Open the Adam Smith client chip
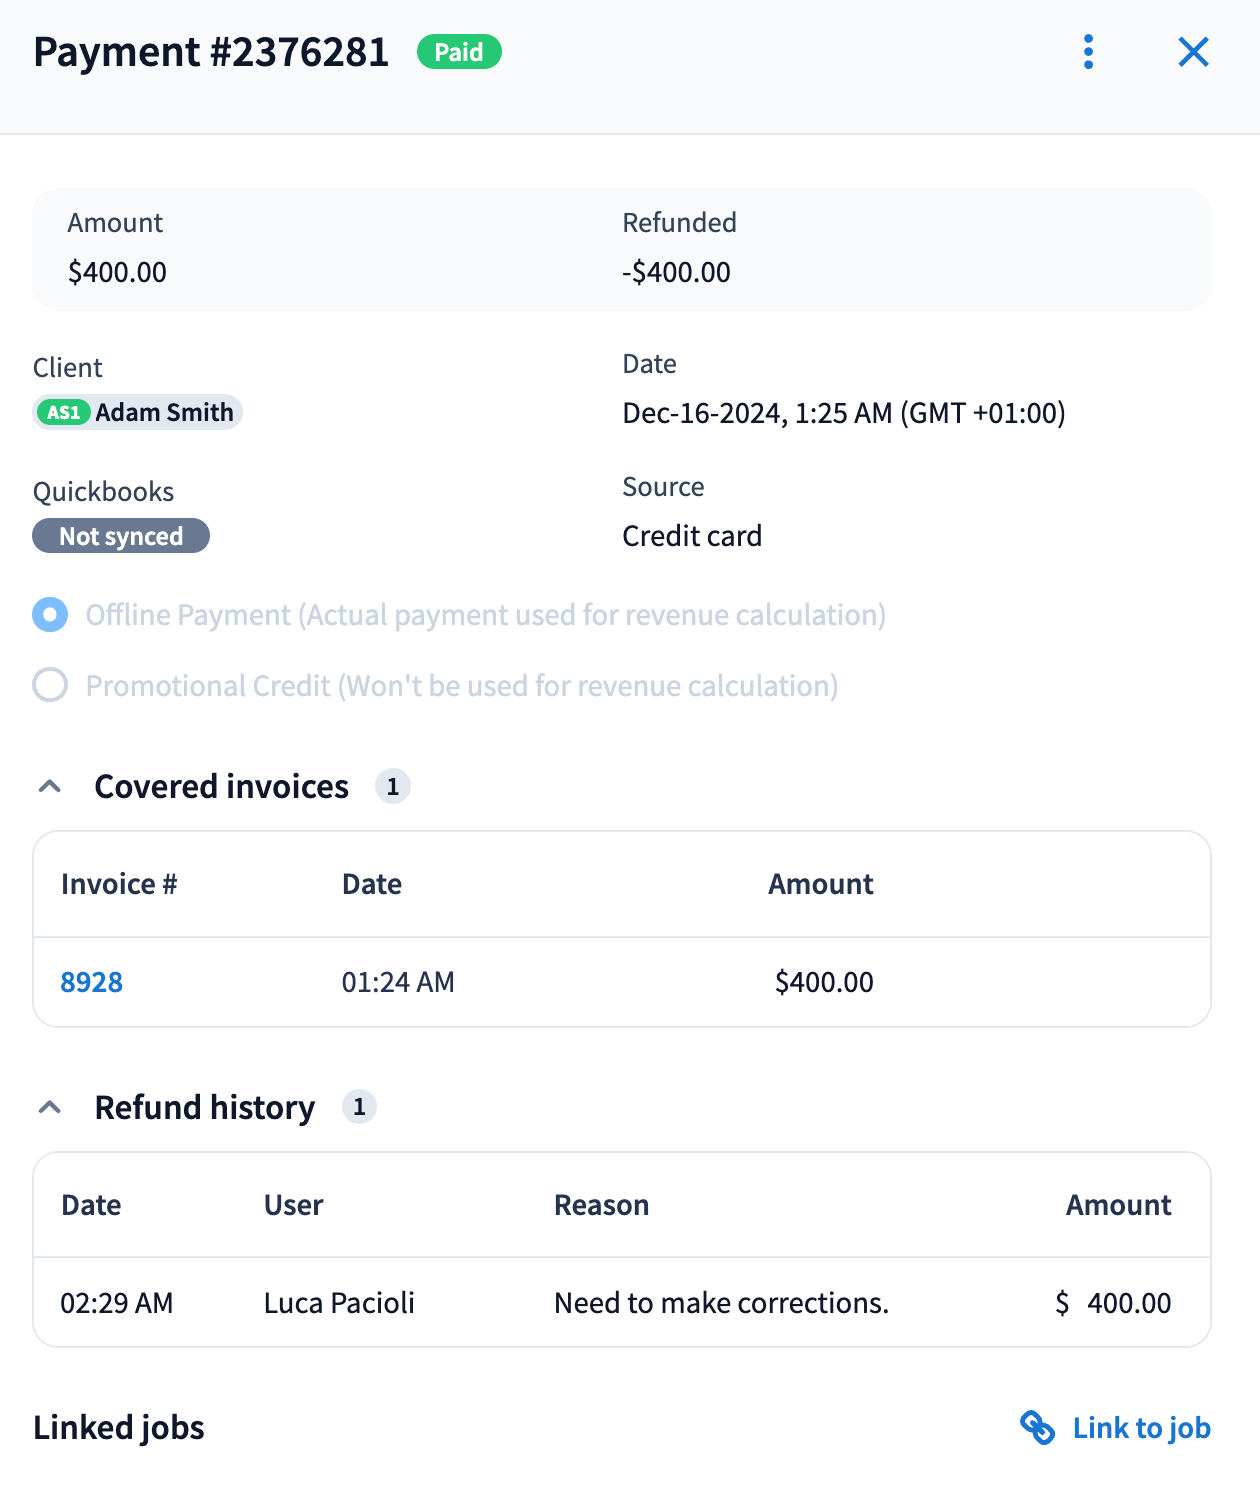This screenshot has width=1260, height=1506. pos(164,412)
